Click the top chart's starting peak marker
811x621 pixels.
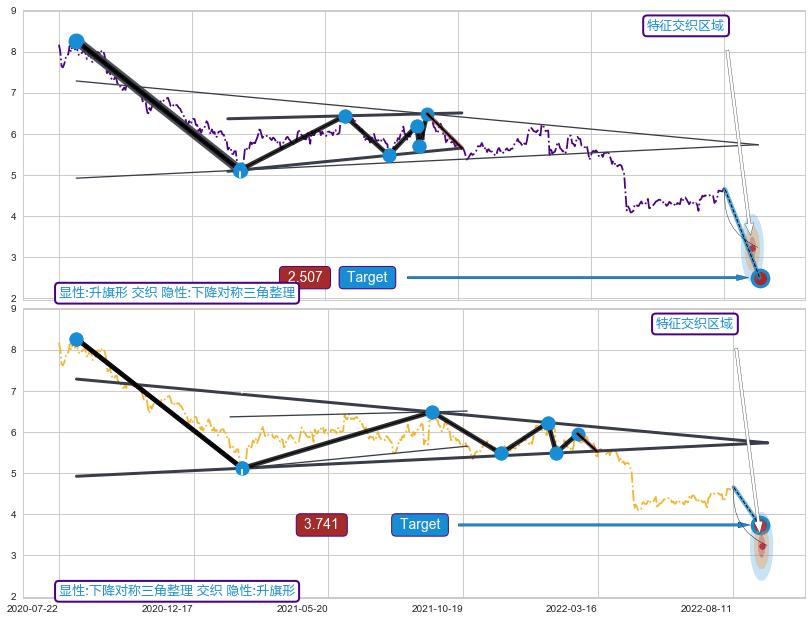coord(76,42)
